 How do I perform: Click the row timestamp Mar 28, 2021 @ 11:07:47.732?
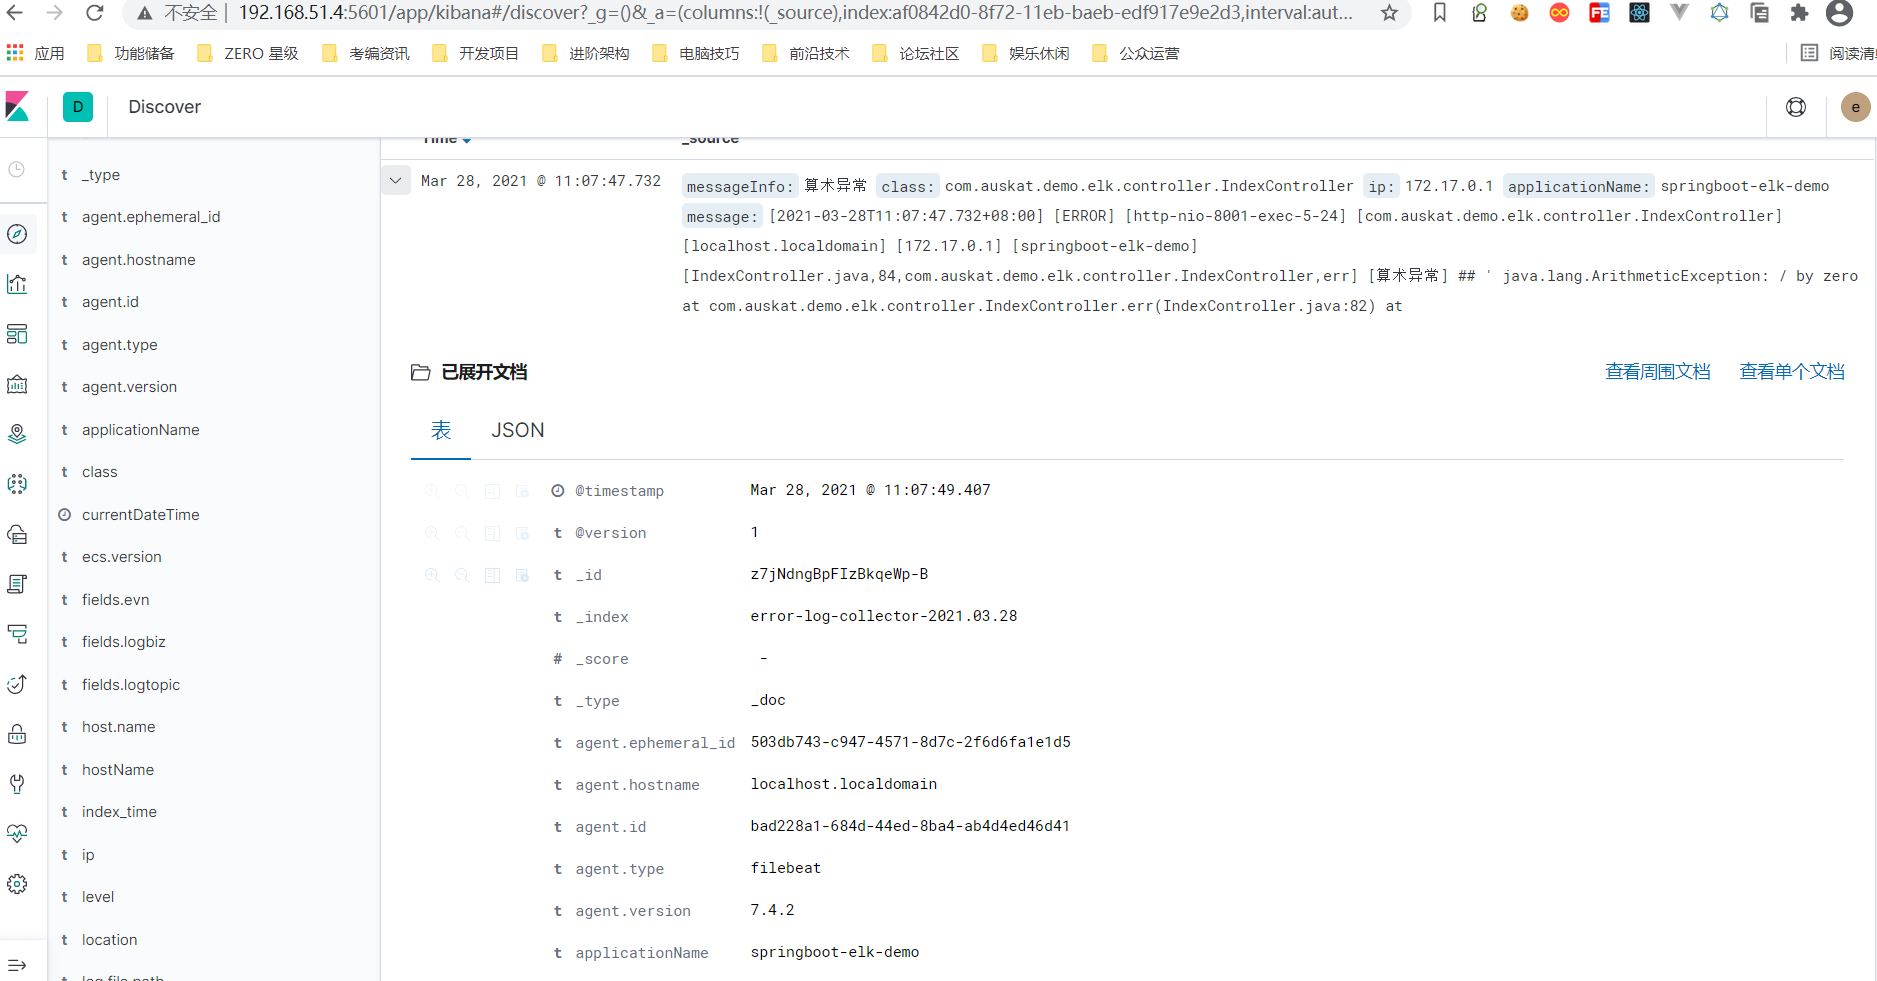pos(541,181)
